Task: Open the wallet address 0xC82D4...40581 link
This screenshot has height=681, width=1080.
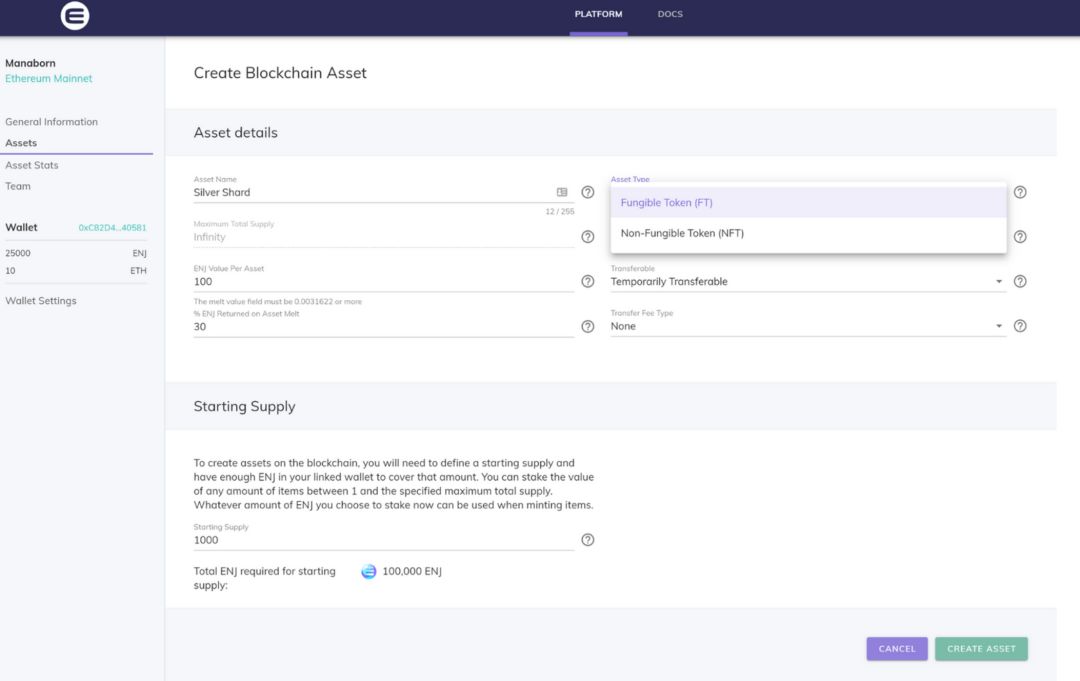Action: coord(112,228)
